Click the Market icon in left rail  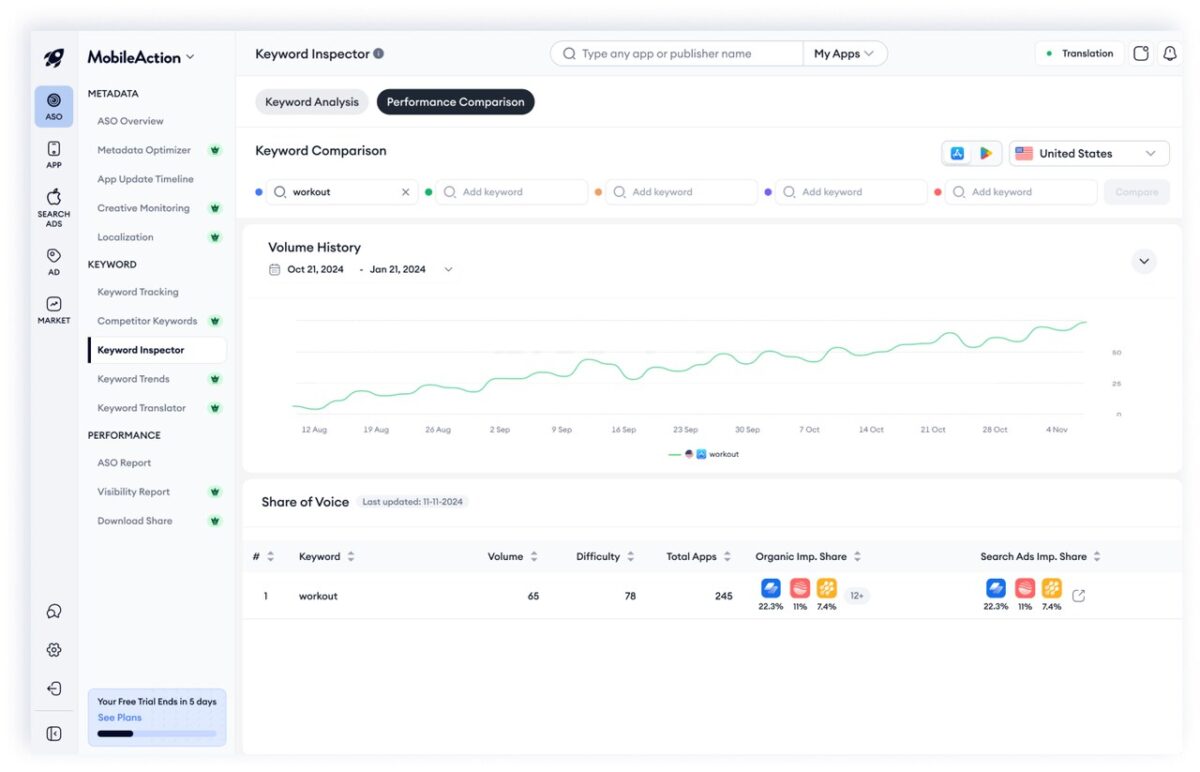point(54,309)
